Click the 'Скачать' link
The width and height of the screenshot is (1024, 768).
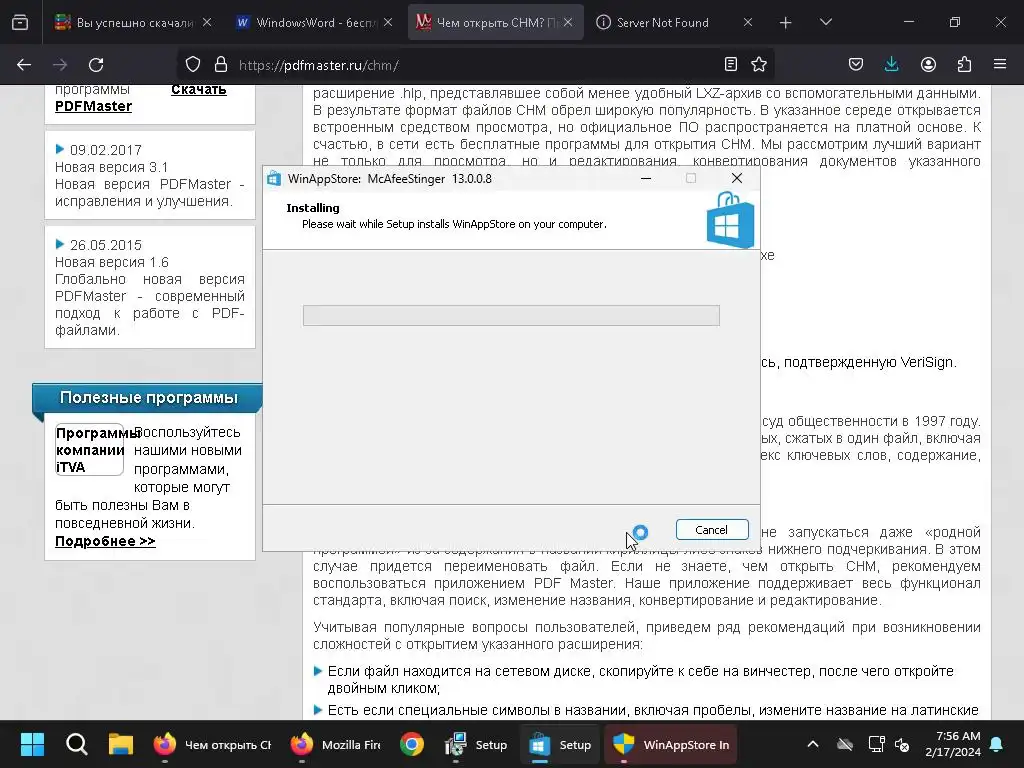pos(199,89)
